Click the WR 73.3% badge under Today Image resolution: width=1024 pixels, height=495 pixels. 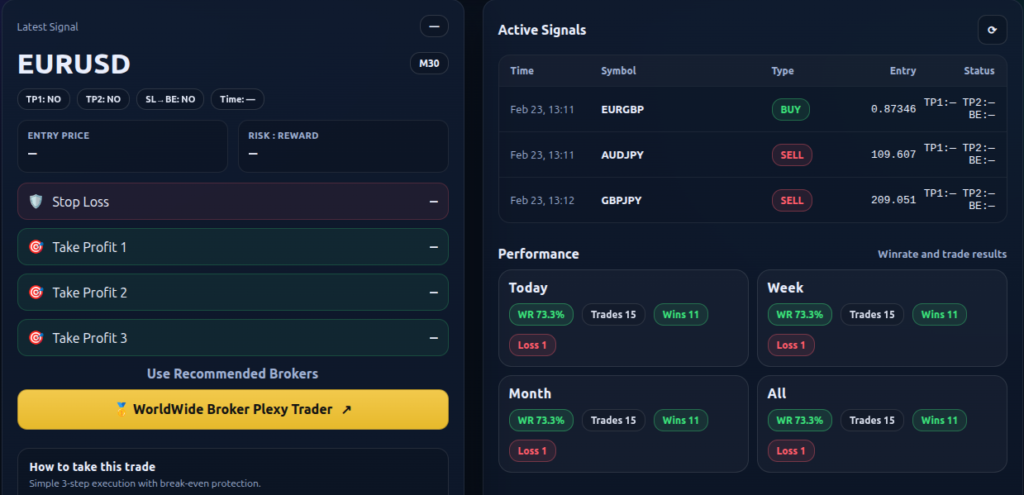coord(541,315)
